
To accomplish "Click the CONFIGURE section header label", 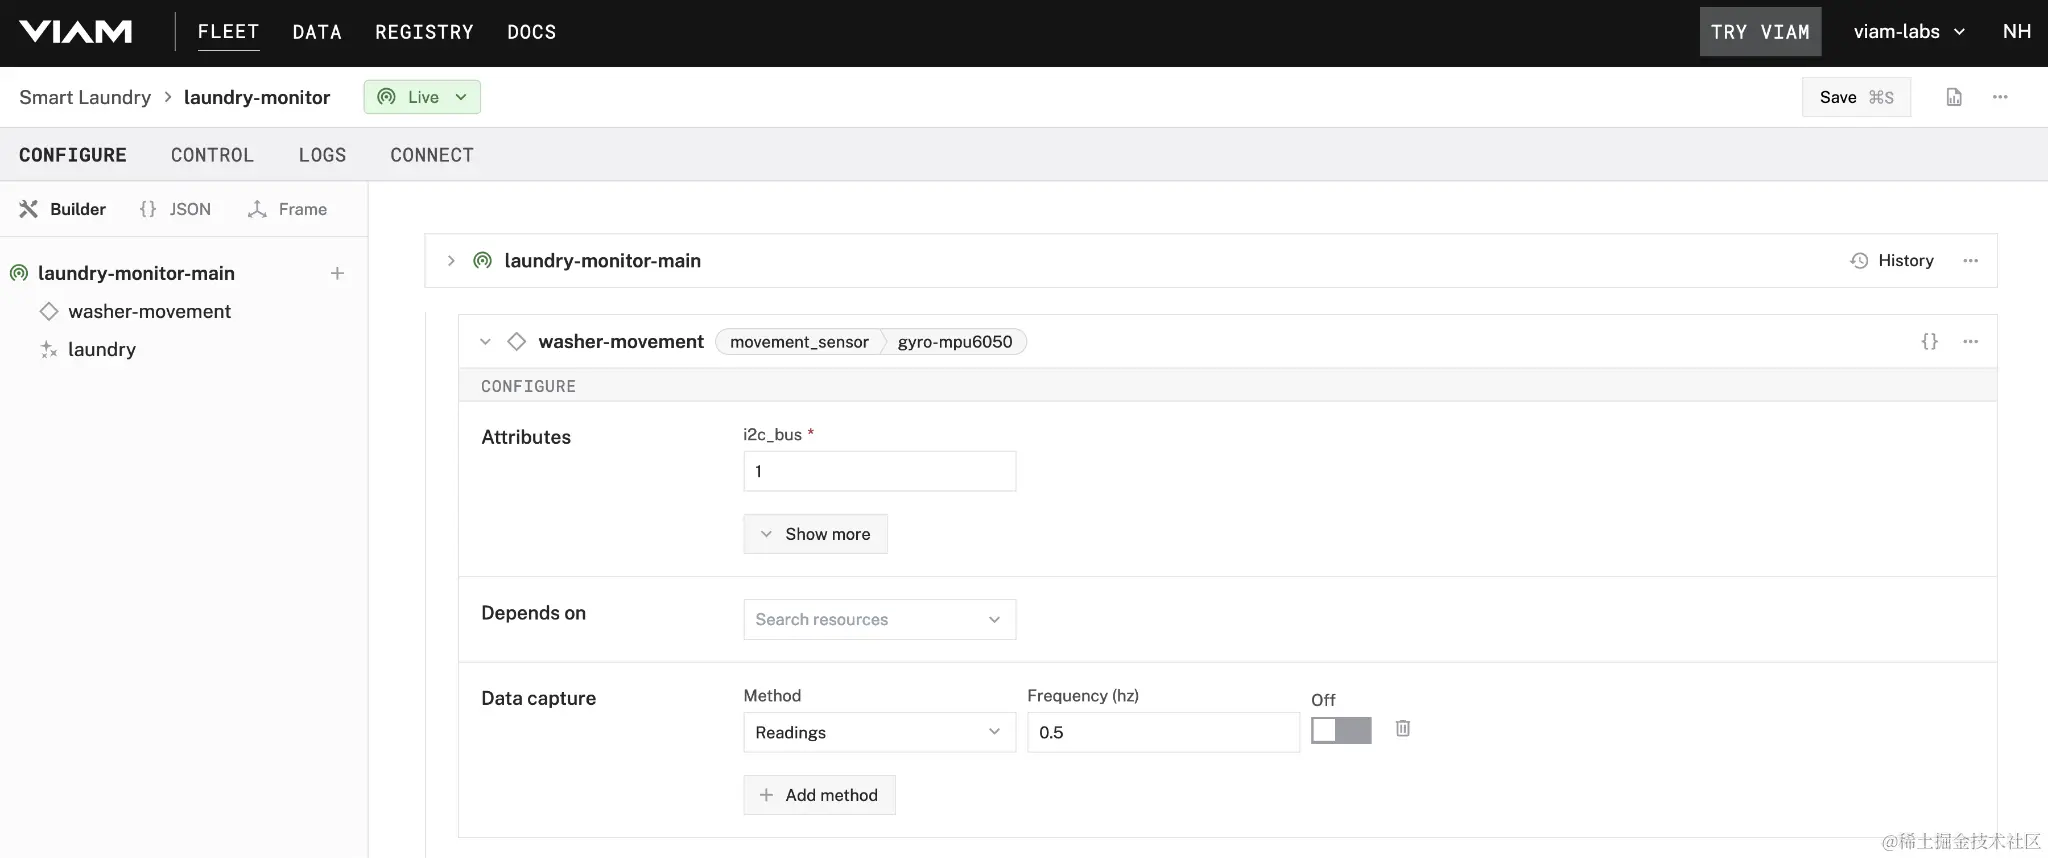I will point(528,386).
